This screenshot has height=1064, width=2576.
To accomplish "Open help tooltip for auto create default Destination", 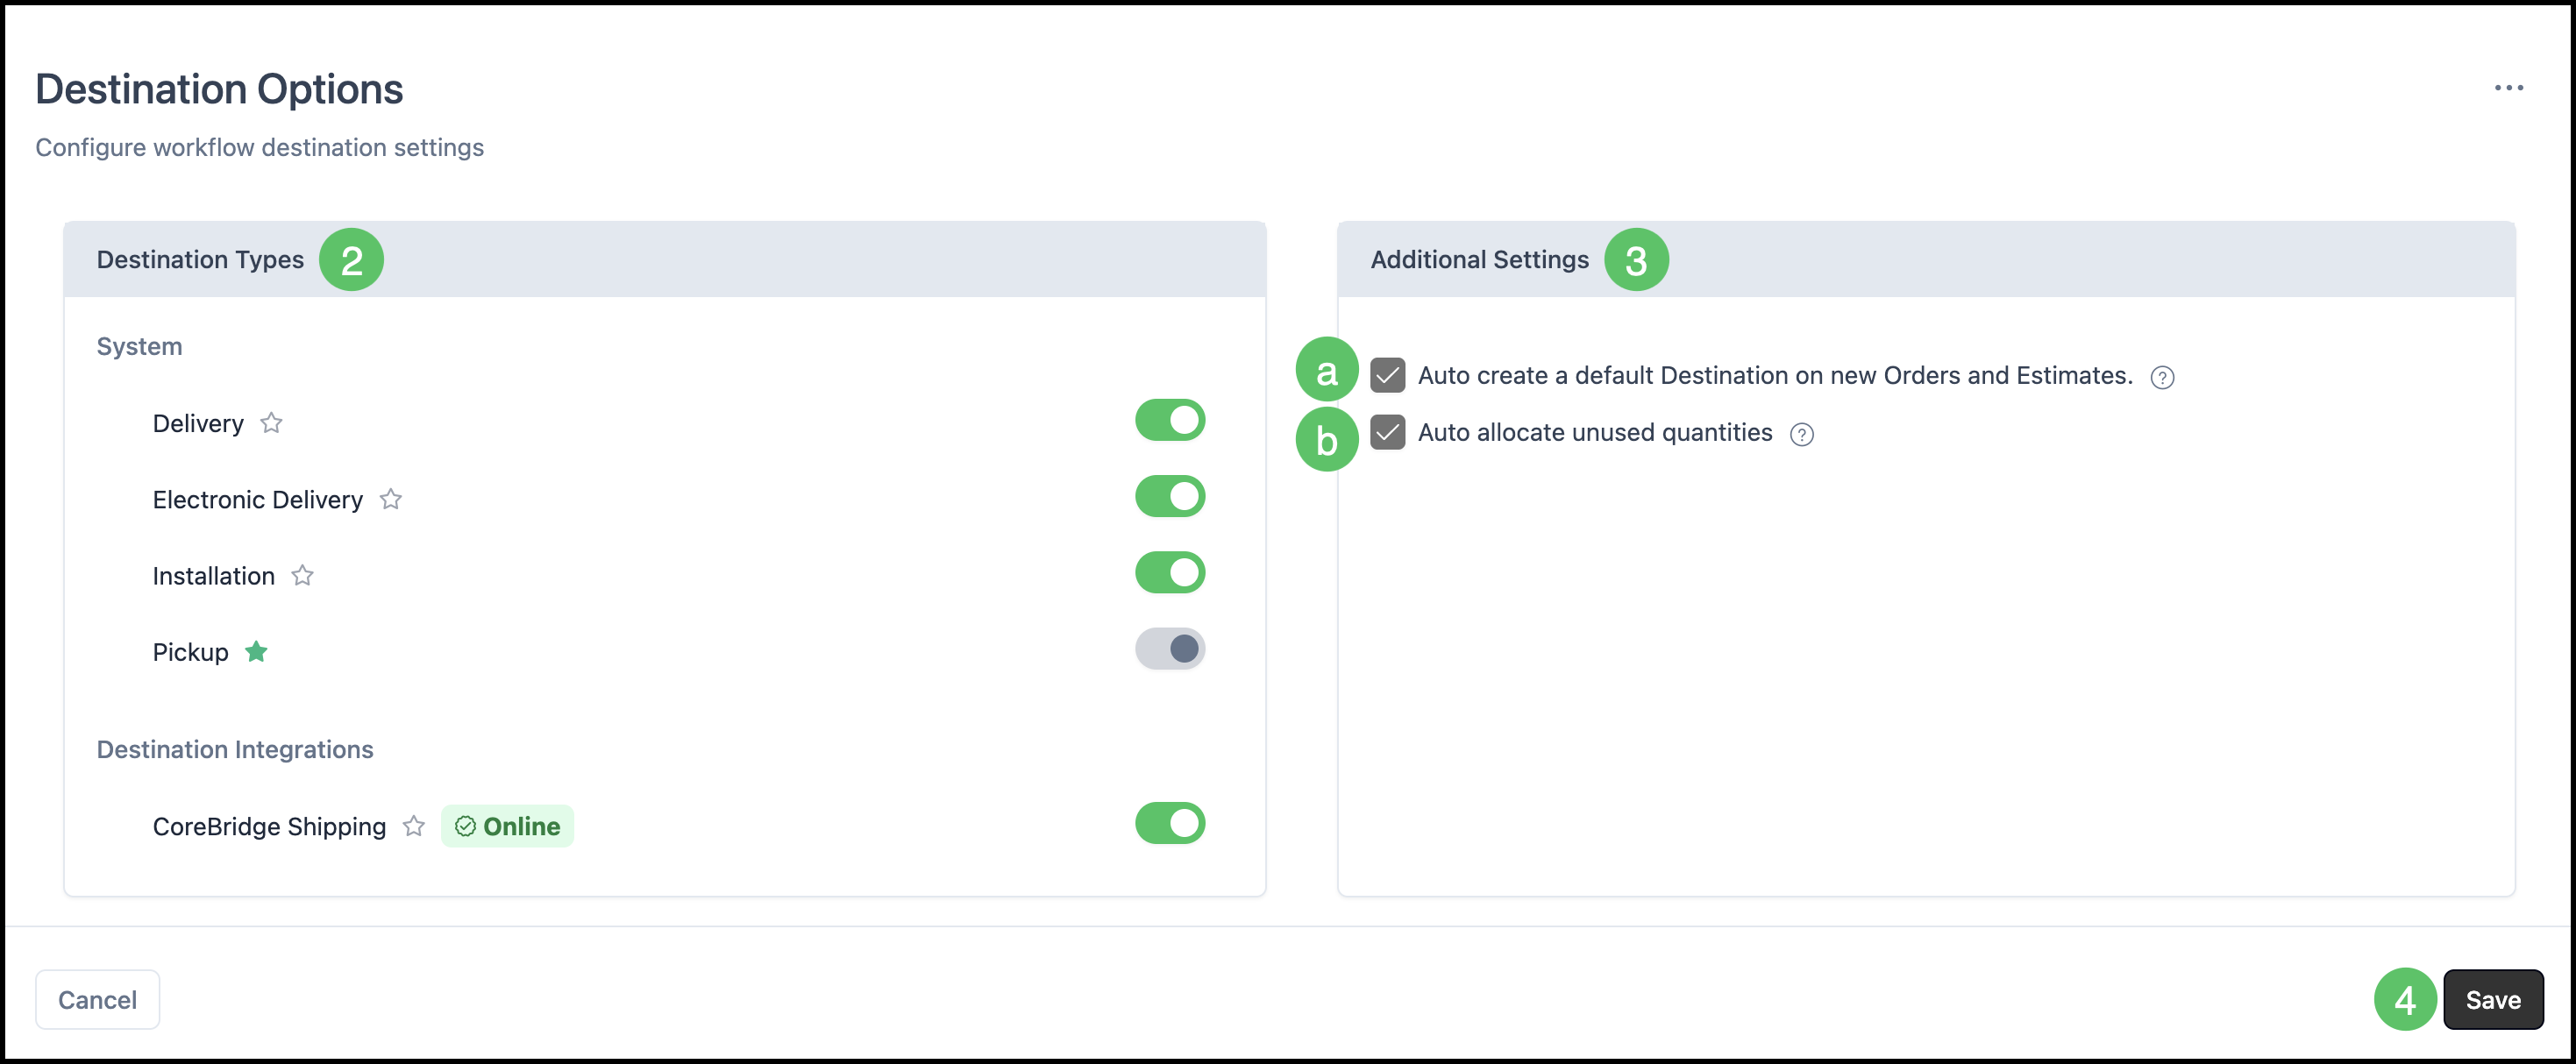I will (x=2162, y=377).
